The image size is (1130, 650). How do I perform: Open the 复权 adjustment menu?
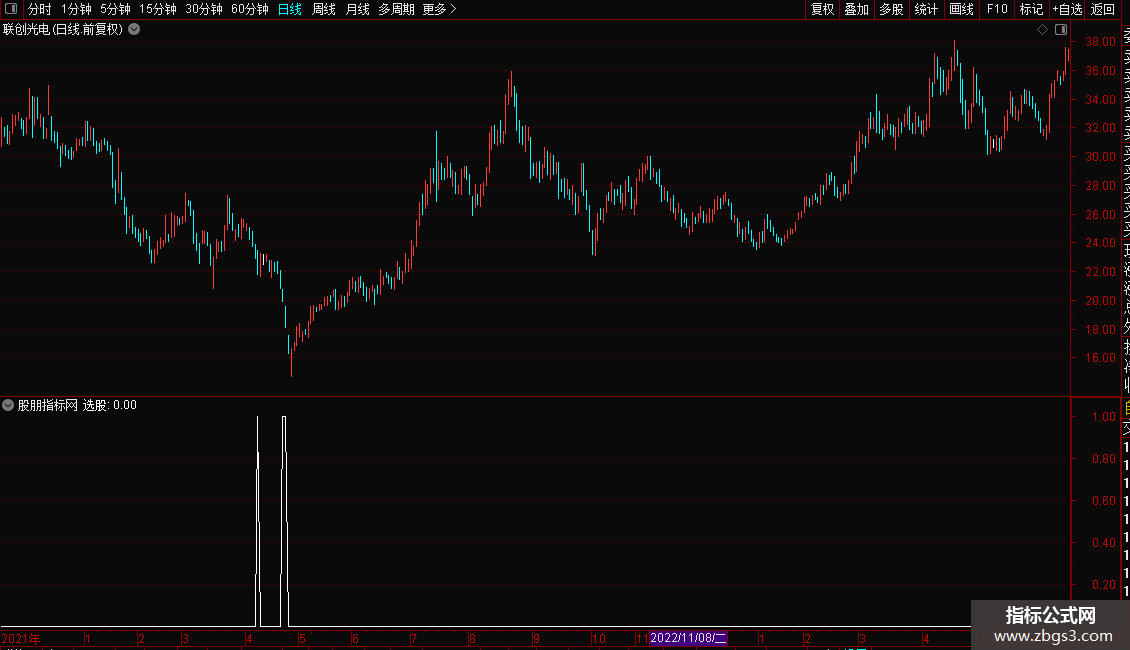point(822,9)
